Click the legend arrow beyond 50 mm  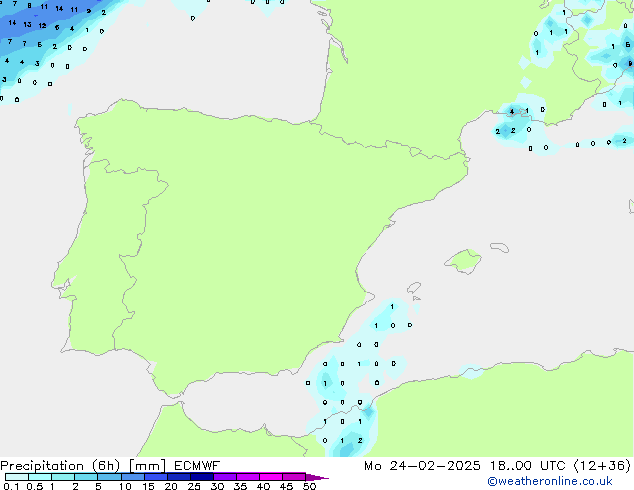coord(317,477)
